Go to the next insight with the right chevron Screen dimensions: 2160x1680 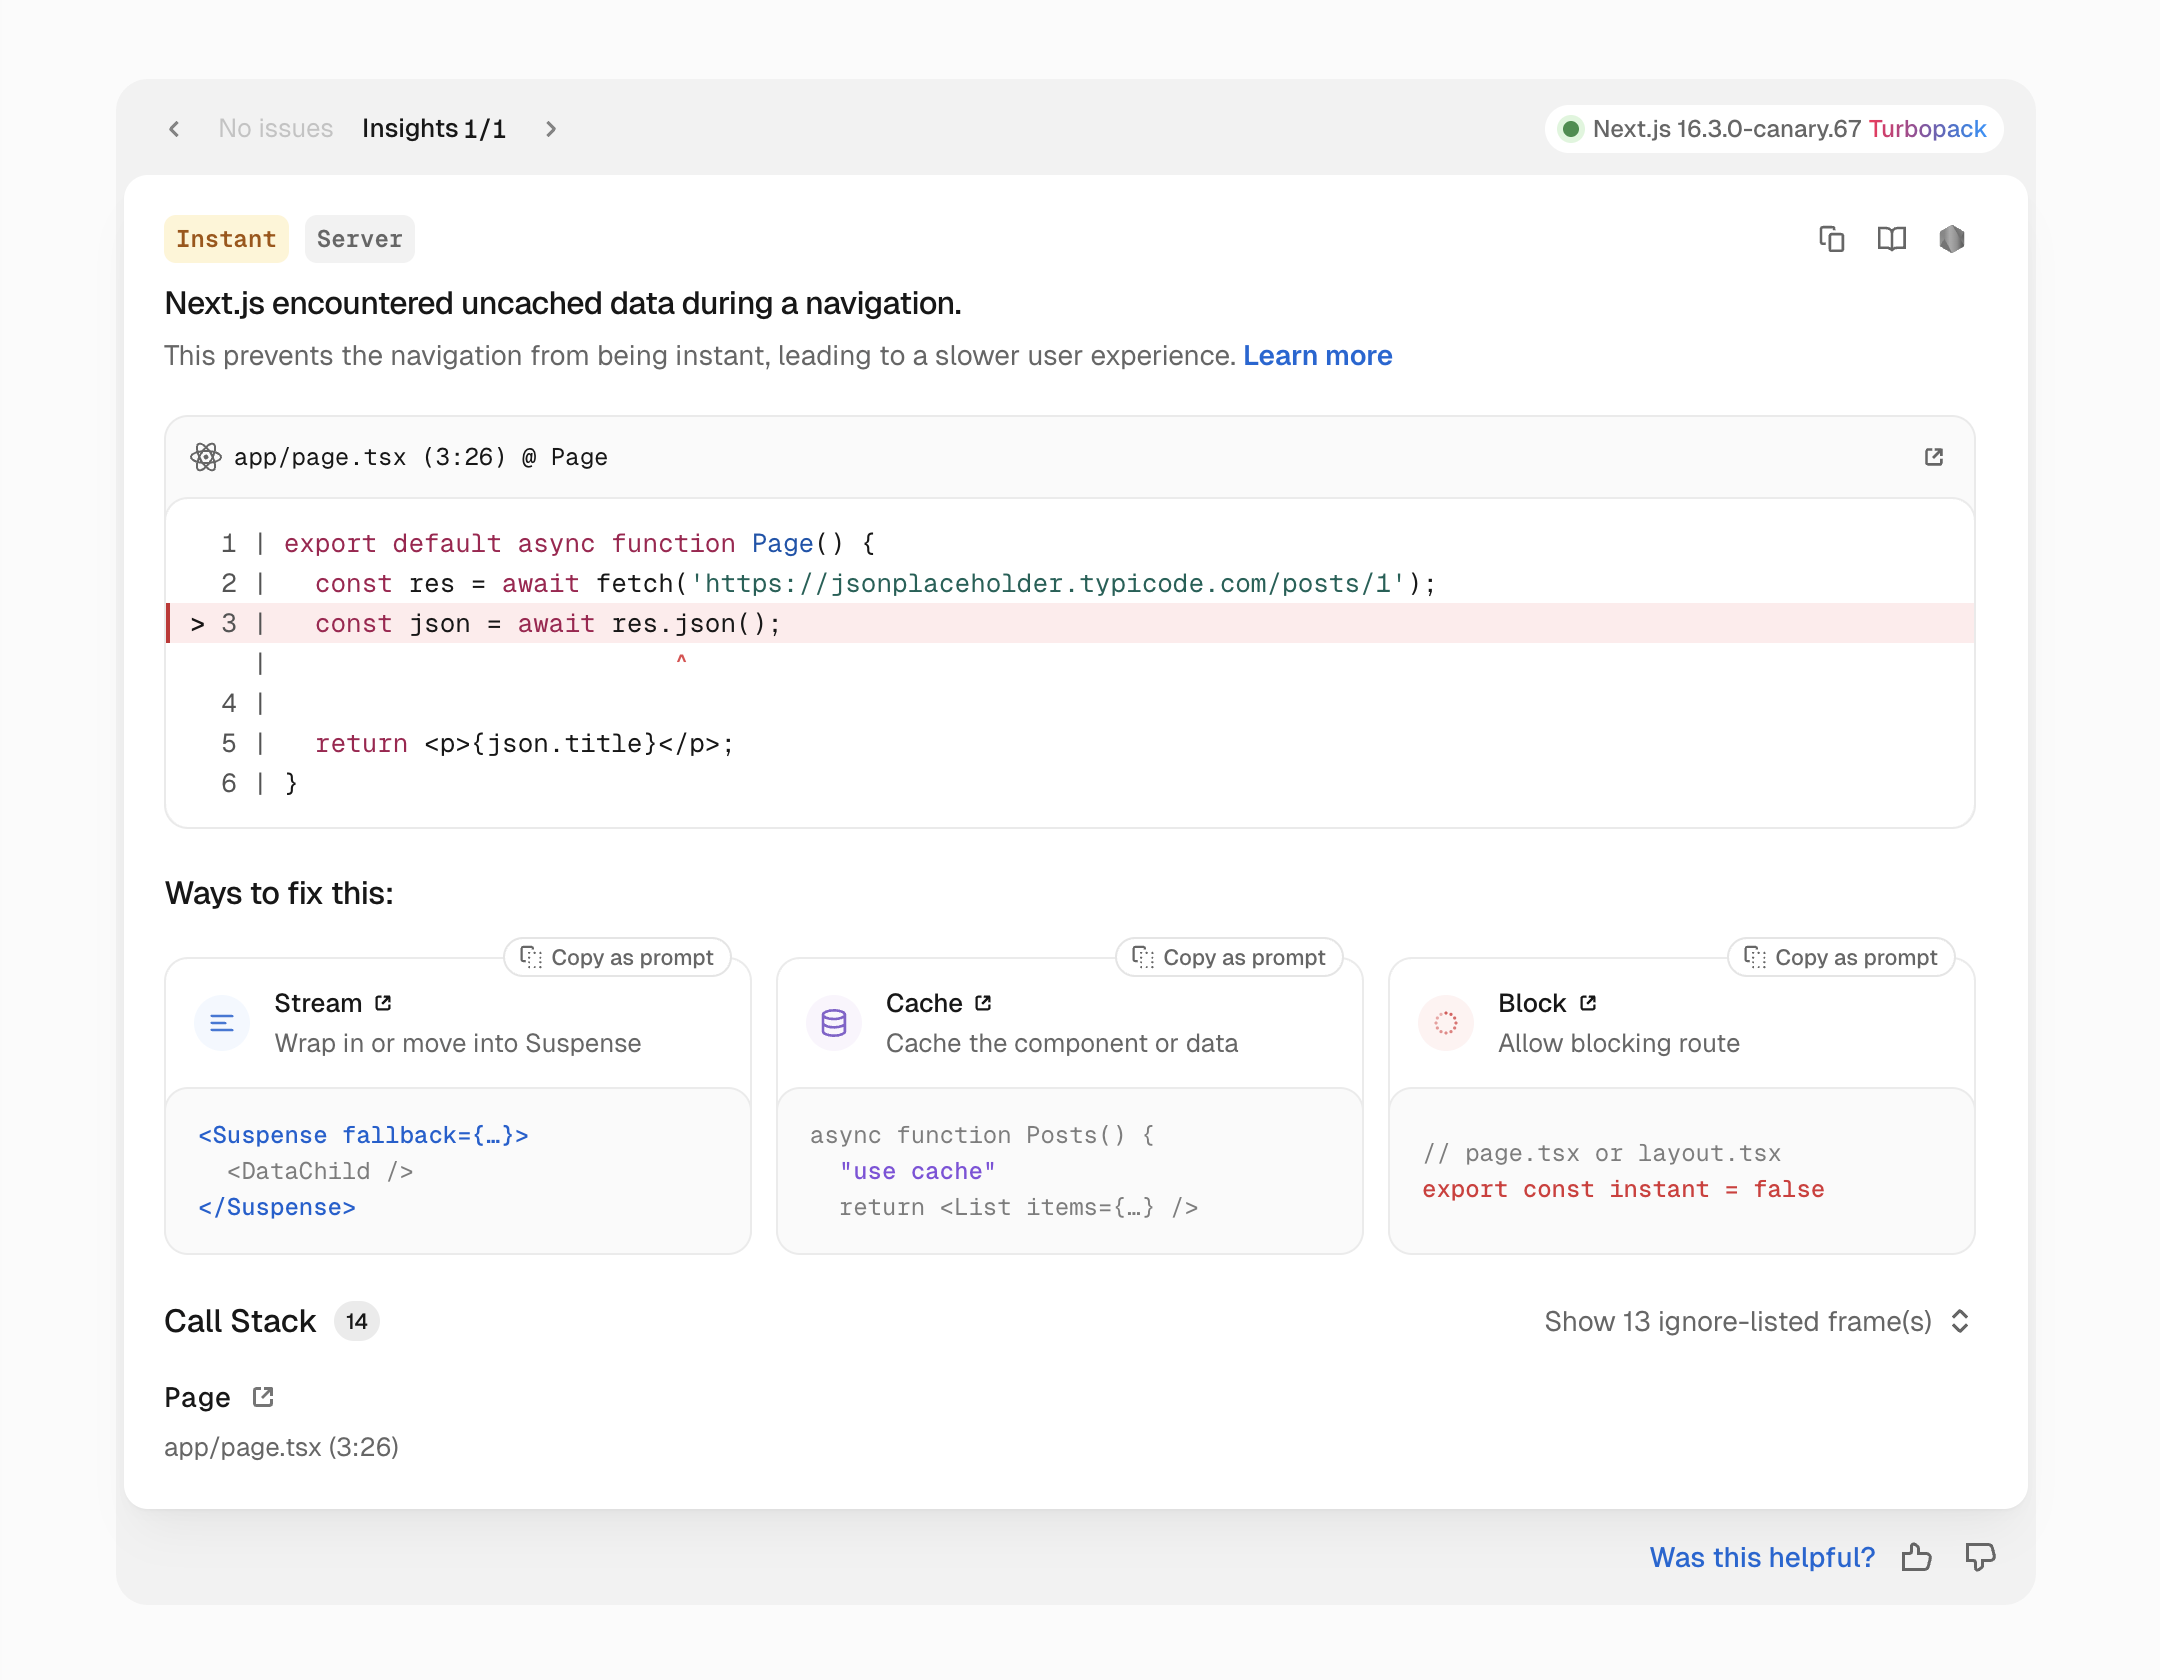pyautogui.click(x=551, y=129)
